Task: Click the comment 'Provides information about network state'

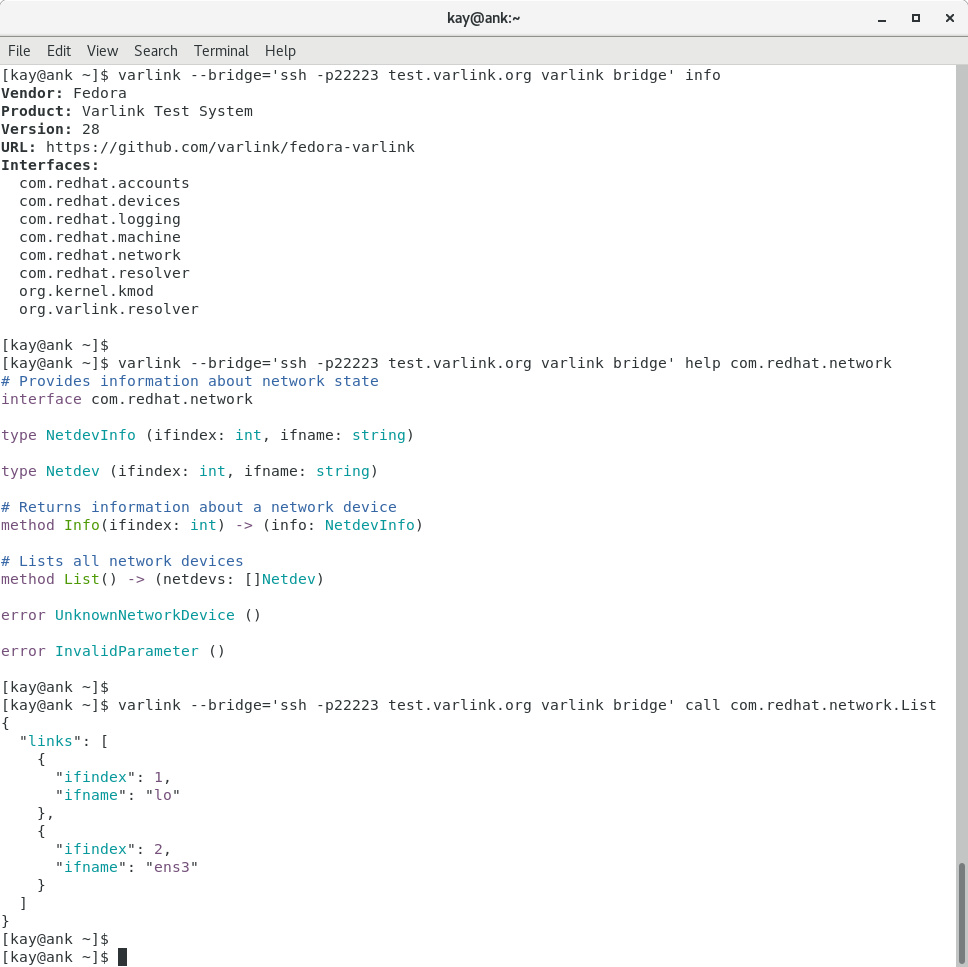Action: (190, 381)
